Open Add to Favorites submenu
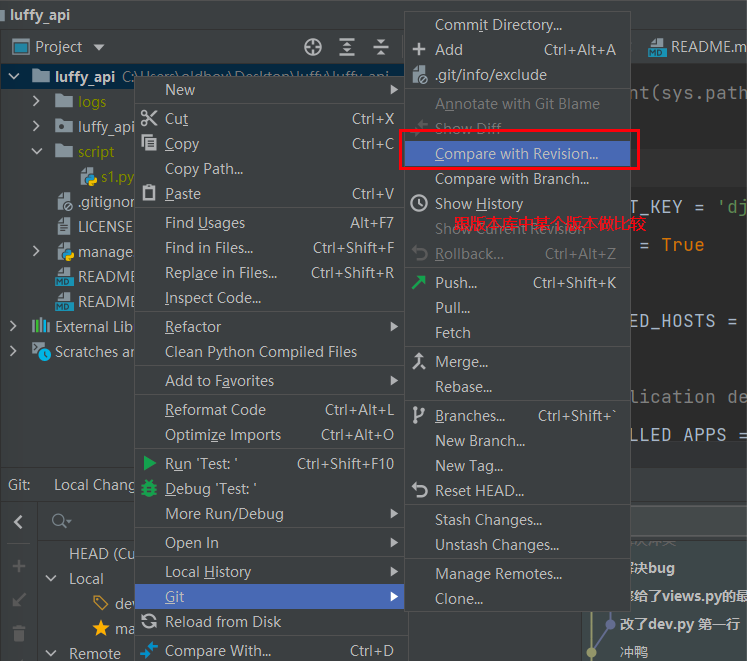The image size is (747, 661). (270, 381)
